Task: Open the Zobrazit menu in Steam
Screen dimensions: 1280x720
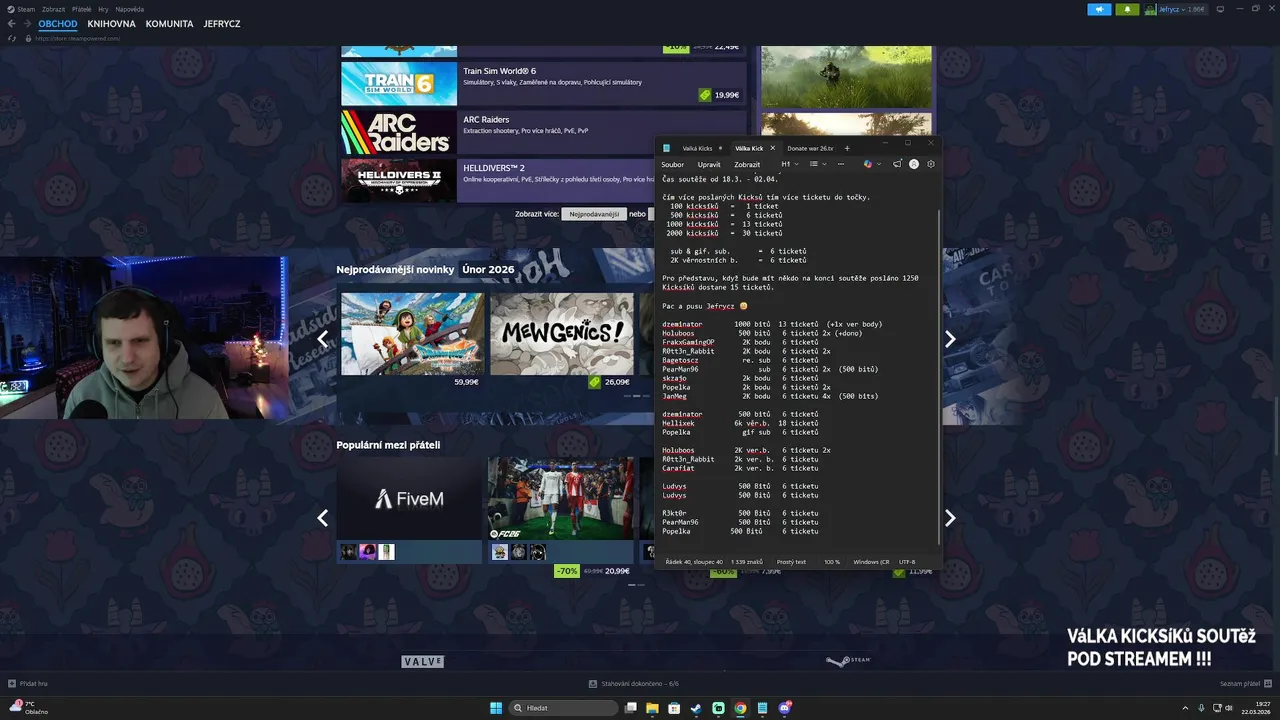Action: pos(53,9)
